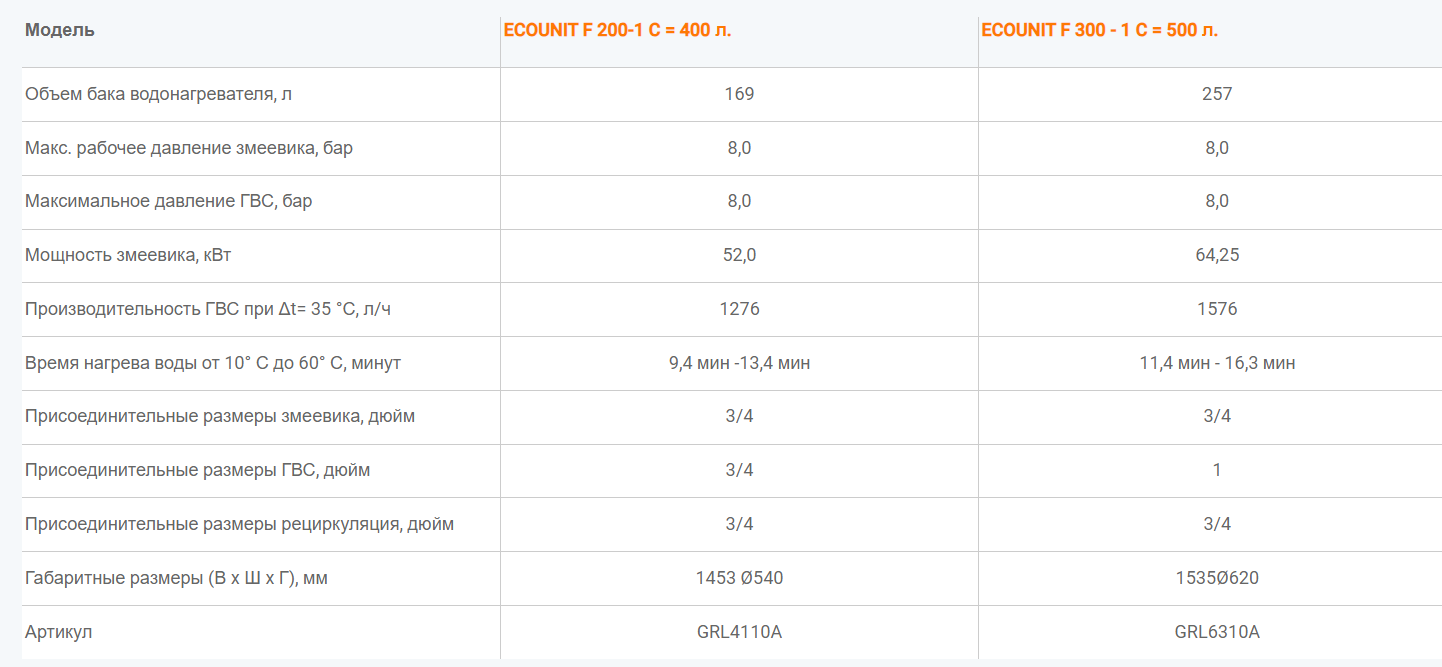
Task: Click the Максимальное давление ГВС, бар label
Action: (x=168, y=201)
